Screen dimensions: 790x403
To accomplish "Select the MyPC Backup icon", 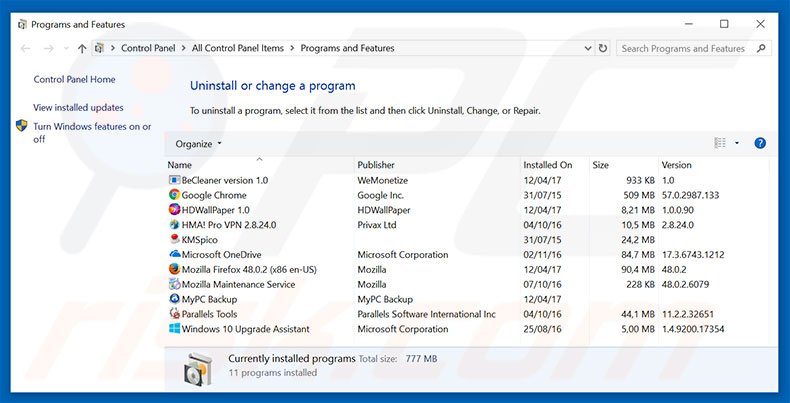I will click(x=174, y=299).
